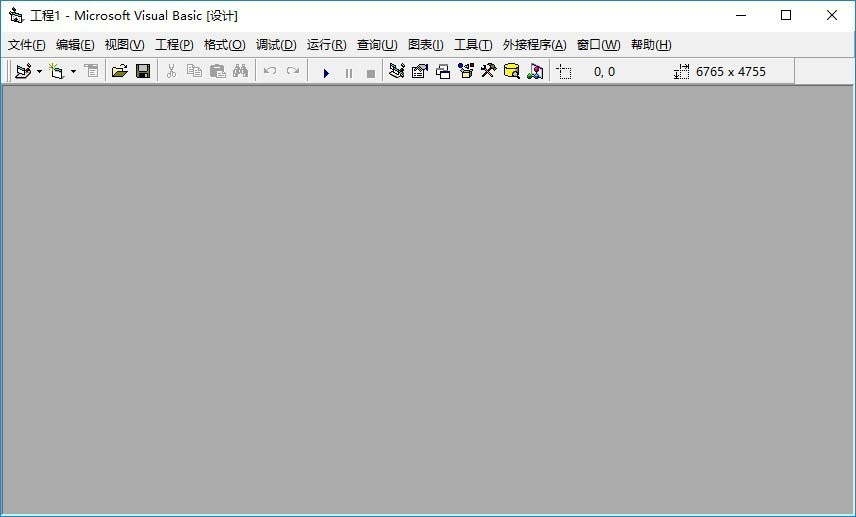Expand the Add Form dropdown arrow
The width and height of the screenshot is (856, 517).
click(x=73, y=72)
